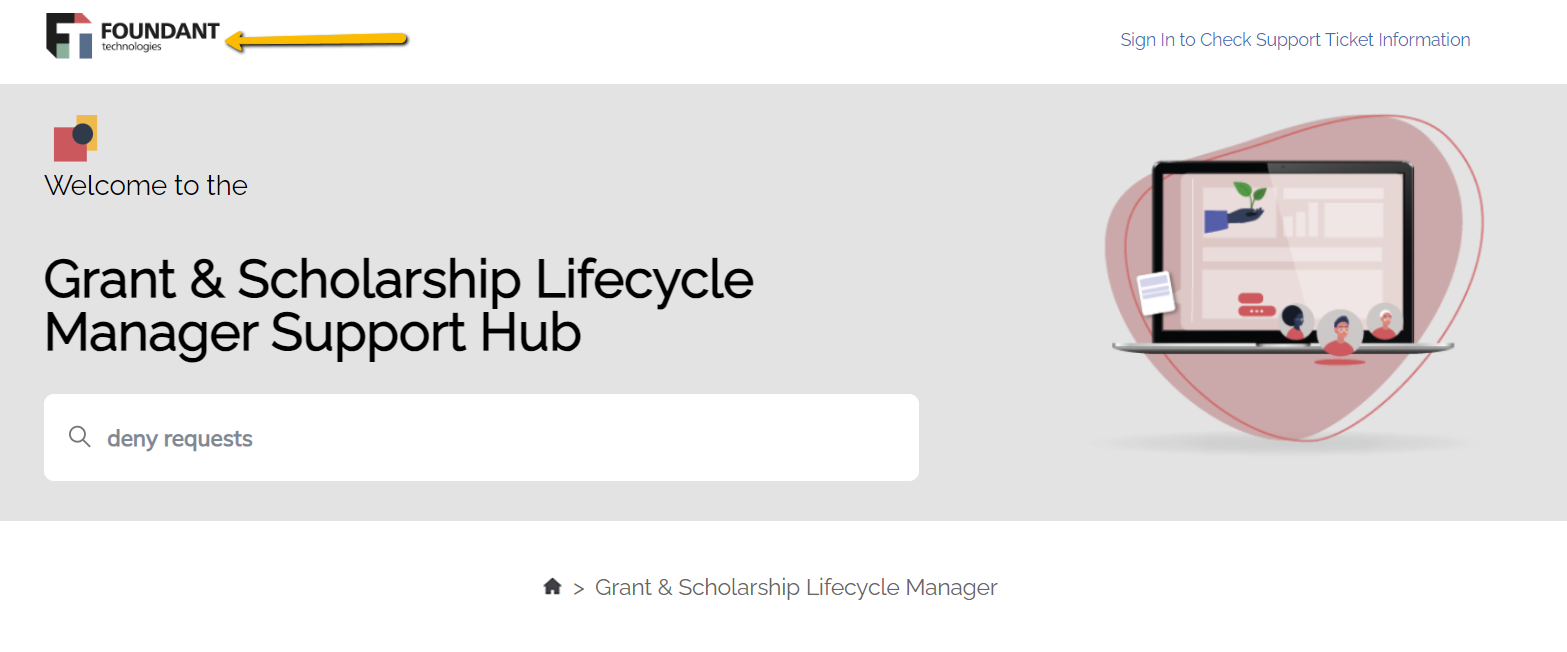This screenshot has height=652, width=1567.
Task: Go to home via breadcrumb house icon
Action: point(552,587)
